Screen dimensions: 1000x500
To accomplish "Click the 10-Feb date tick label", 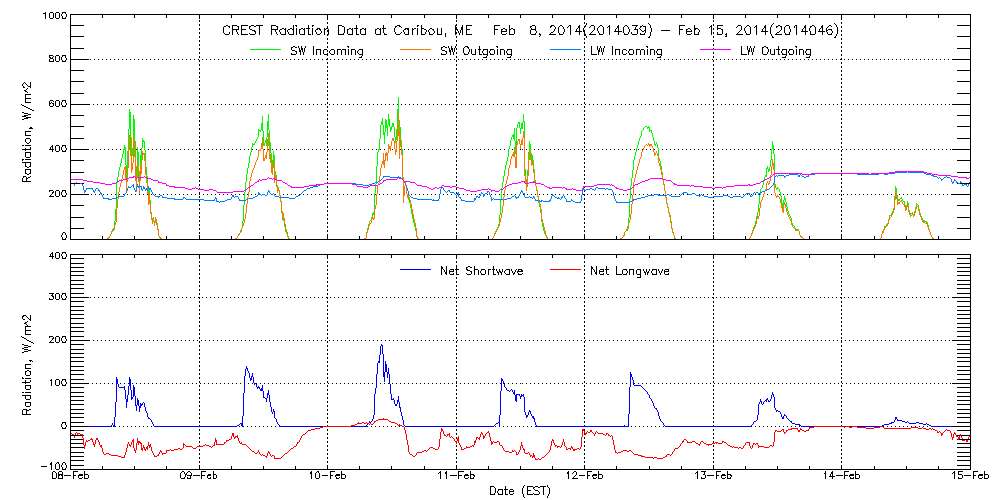I will click(x=328, y=477).
